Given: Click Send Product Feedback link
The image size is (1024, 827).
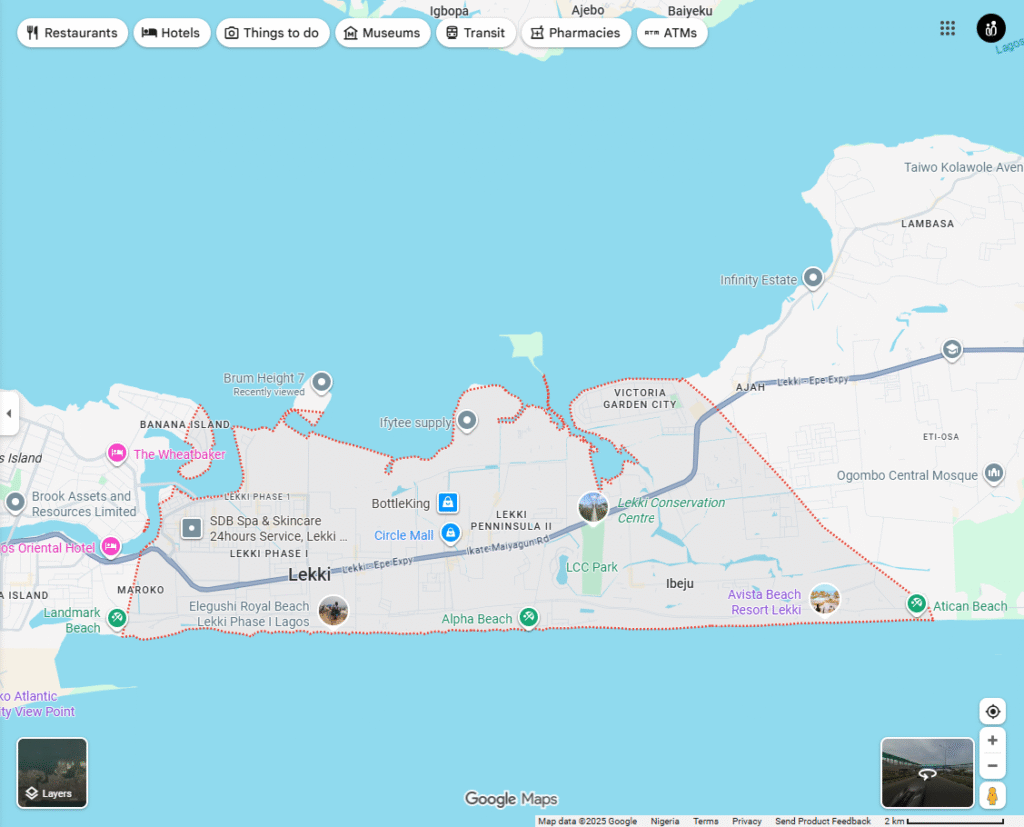Looking at the screenshot, I should [x=823, y=821].
